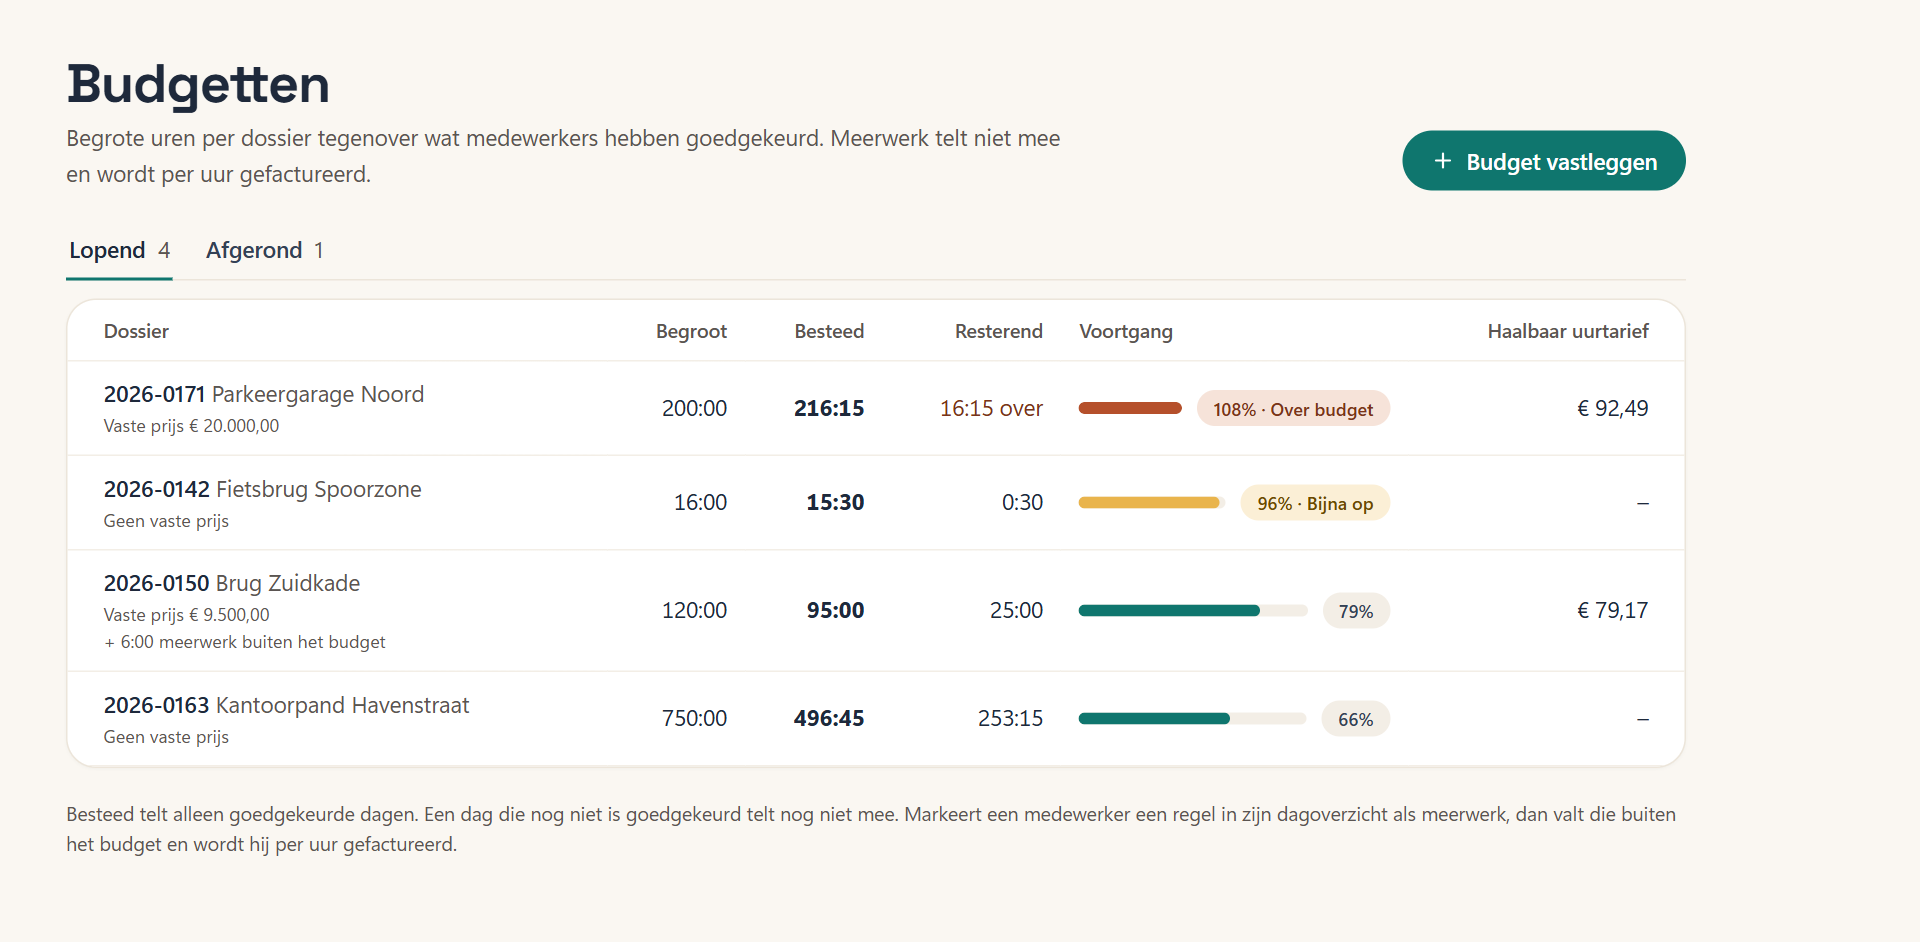Viewport: 1920px width, 942px height.
Task: Click the 79% badge
Action: [x=1356, y=611]
